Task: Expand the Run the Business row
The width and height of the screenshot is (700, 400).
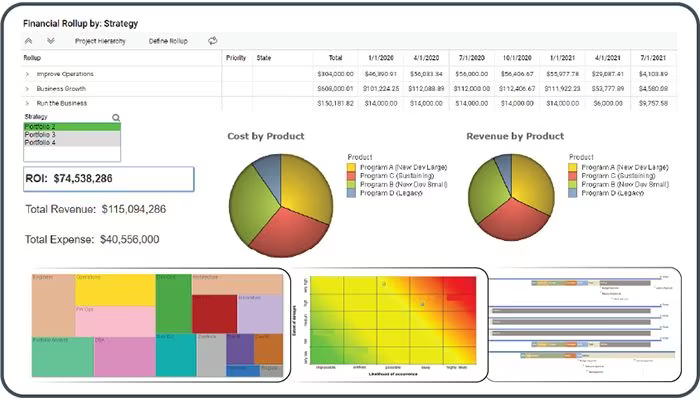Action: pos(27,104)
